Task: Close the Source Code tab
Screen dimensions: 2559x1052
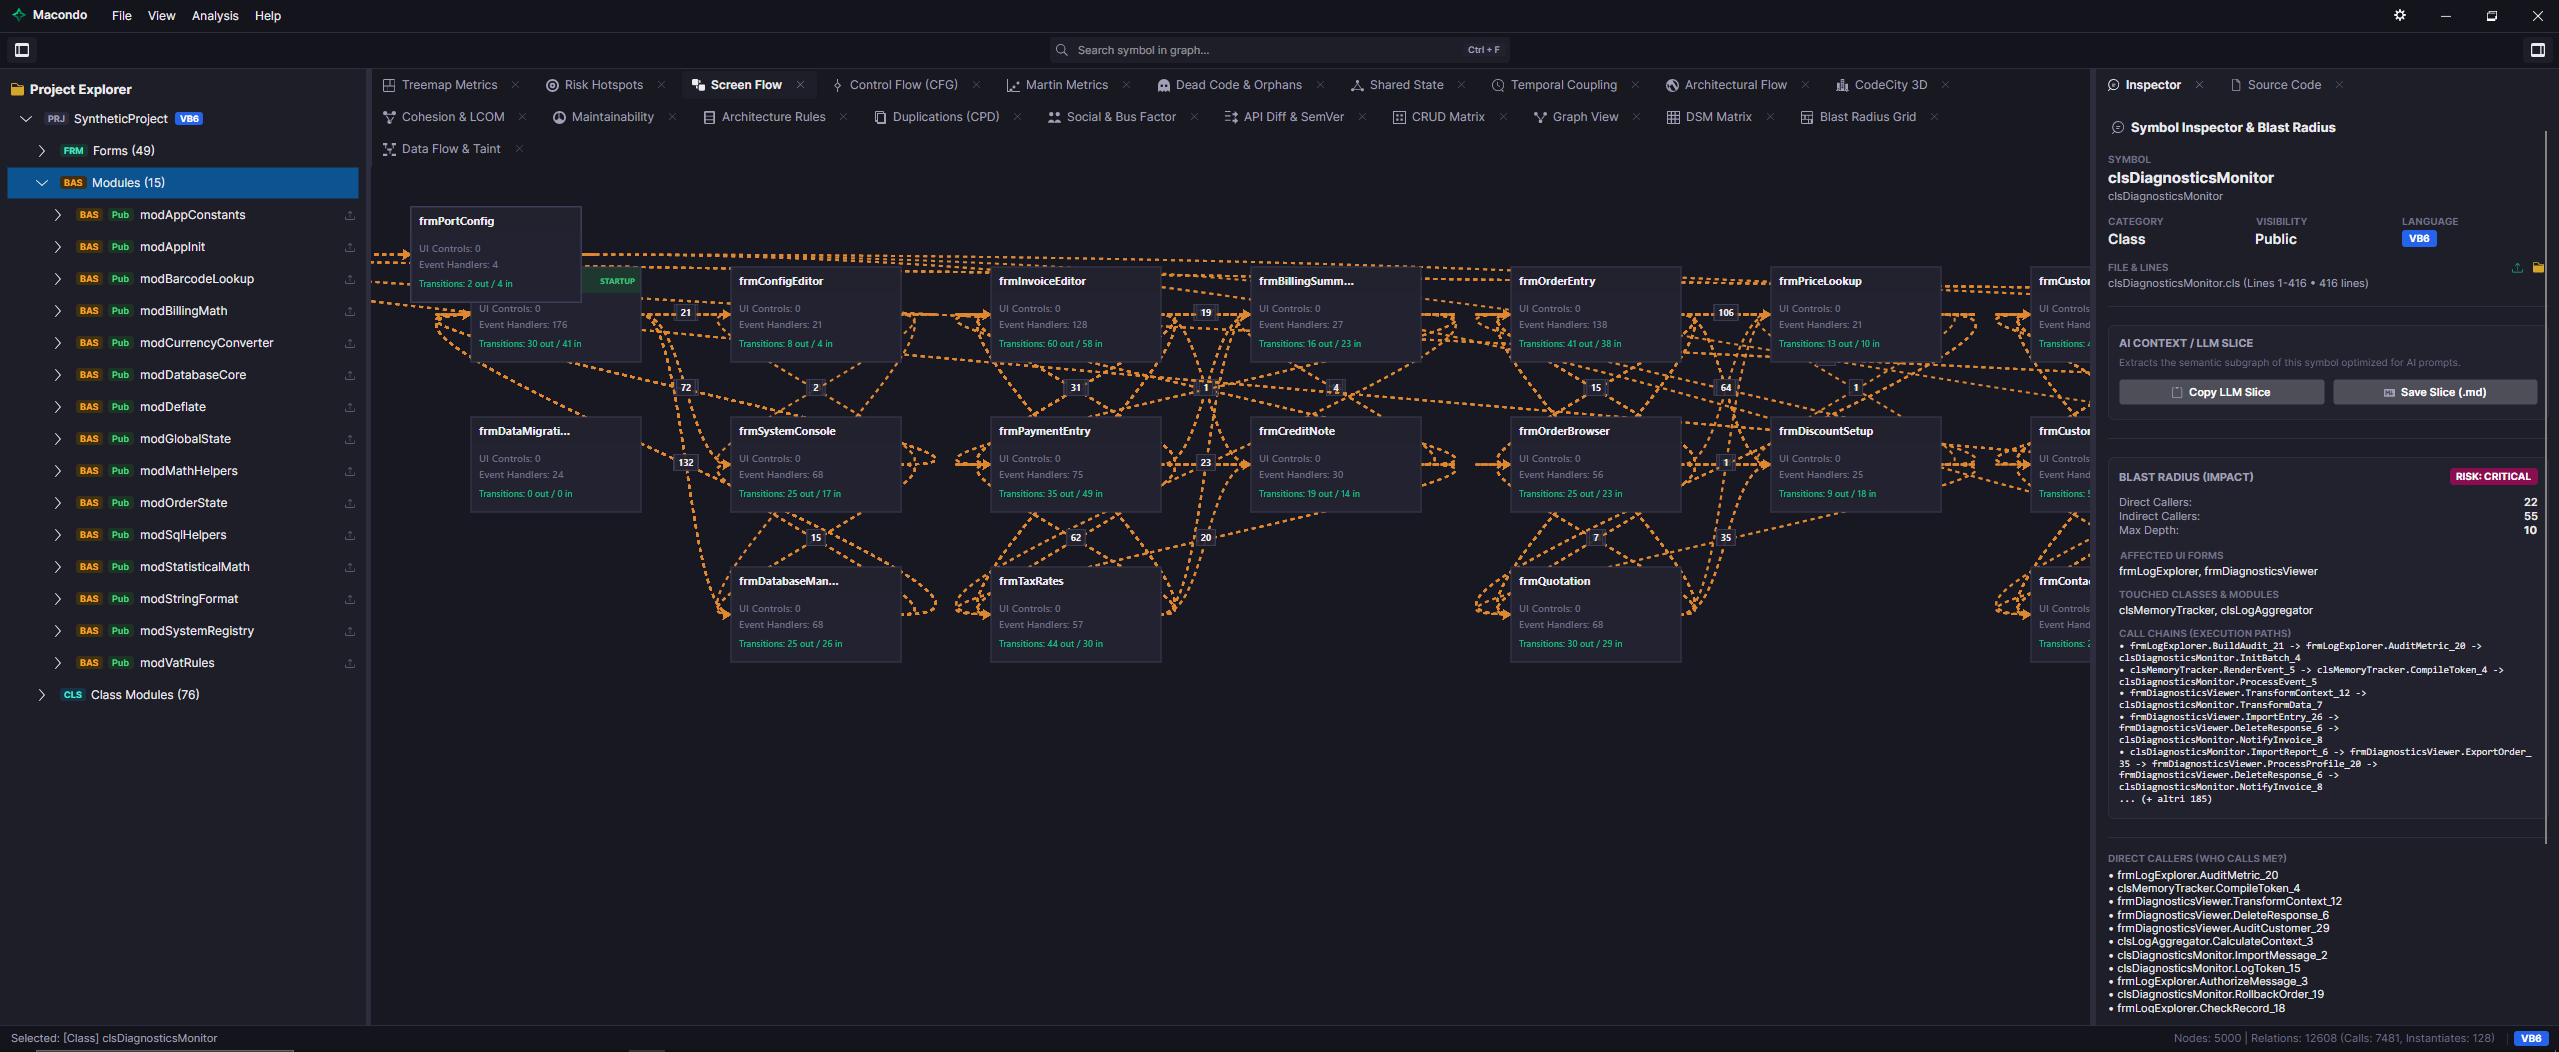Action: pos(2339,85)
